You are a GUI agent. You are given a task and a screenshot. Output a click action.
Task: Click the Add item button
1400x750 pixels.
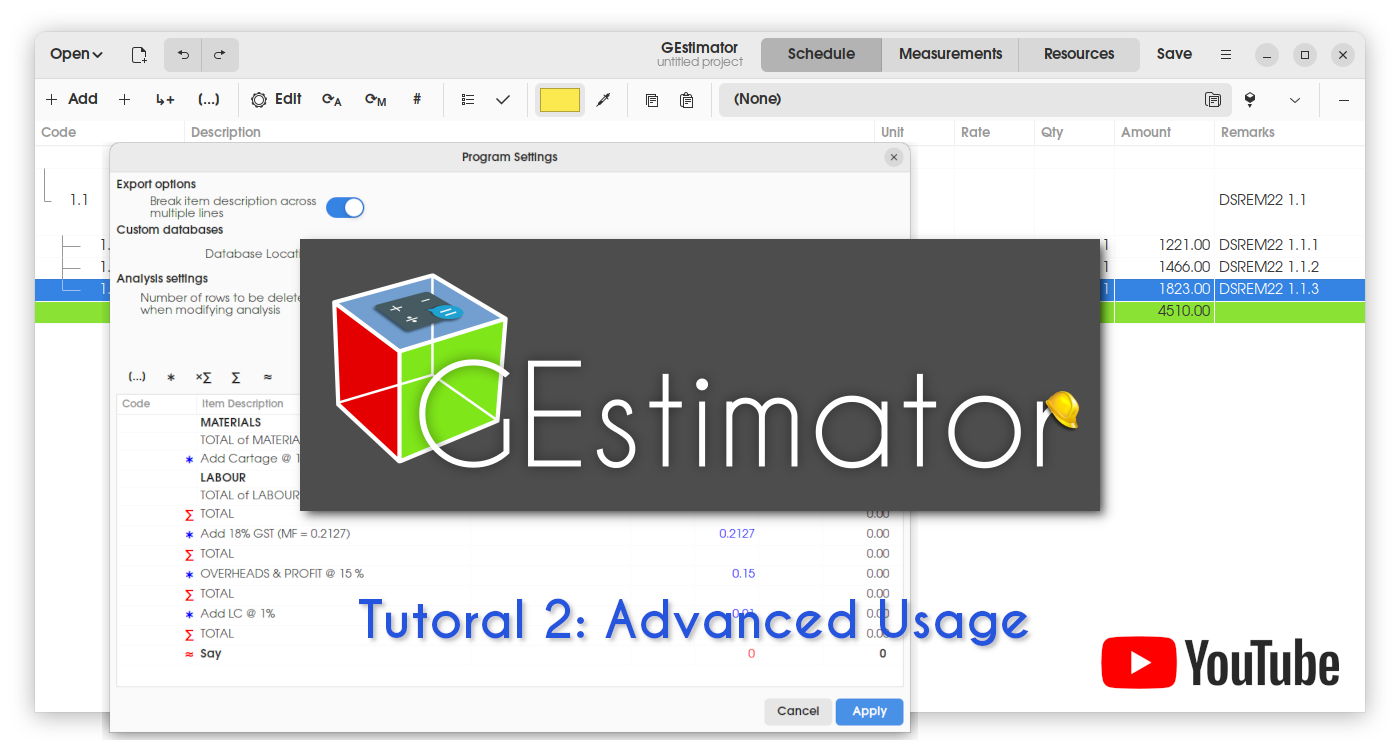[72, 99]
